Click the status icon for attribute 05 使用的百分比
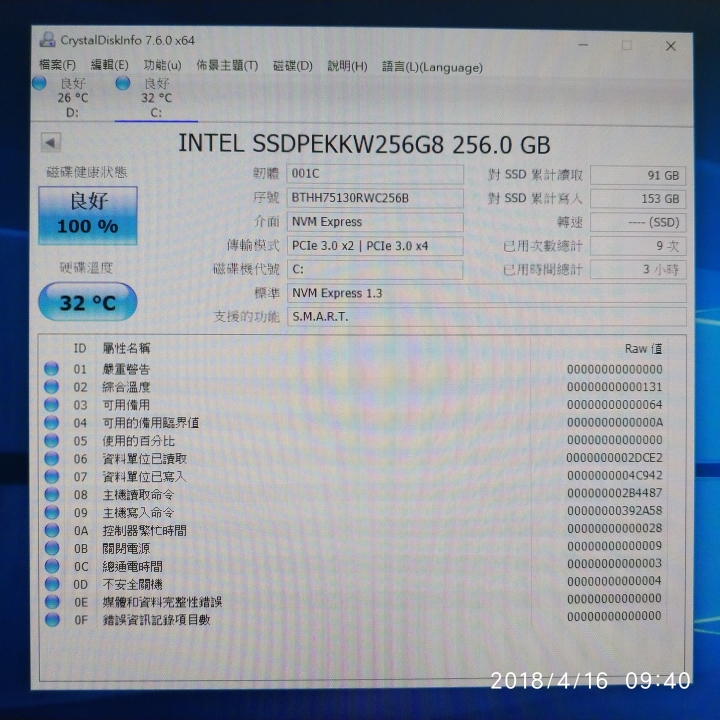Image resolution: width=720 pixels, height=720 pixels. [x=51, y=440]
